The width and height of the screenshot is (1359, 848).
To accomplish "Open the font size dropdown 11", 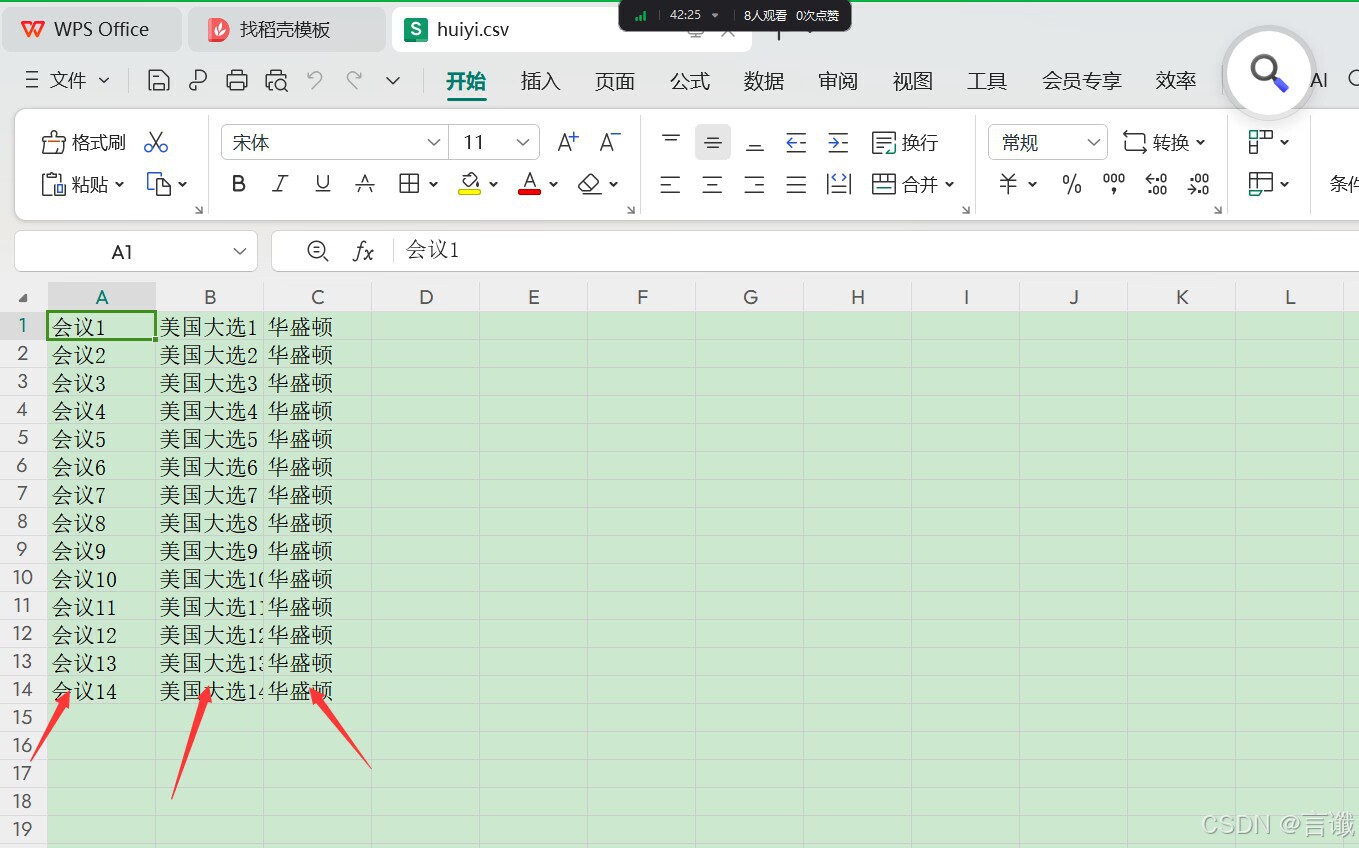I will pyautogui.click(x=523, y=143).
